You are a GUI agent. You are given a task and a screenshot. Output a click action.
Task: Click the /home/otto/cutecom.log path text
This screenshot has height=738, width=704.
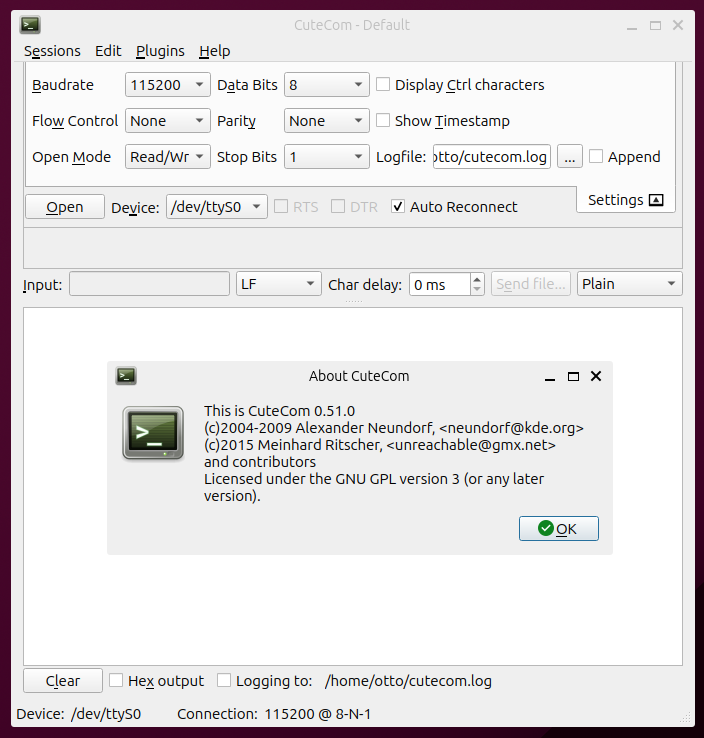pos(408,681)
